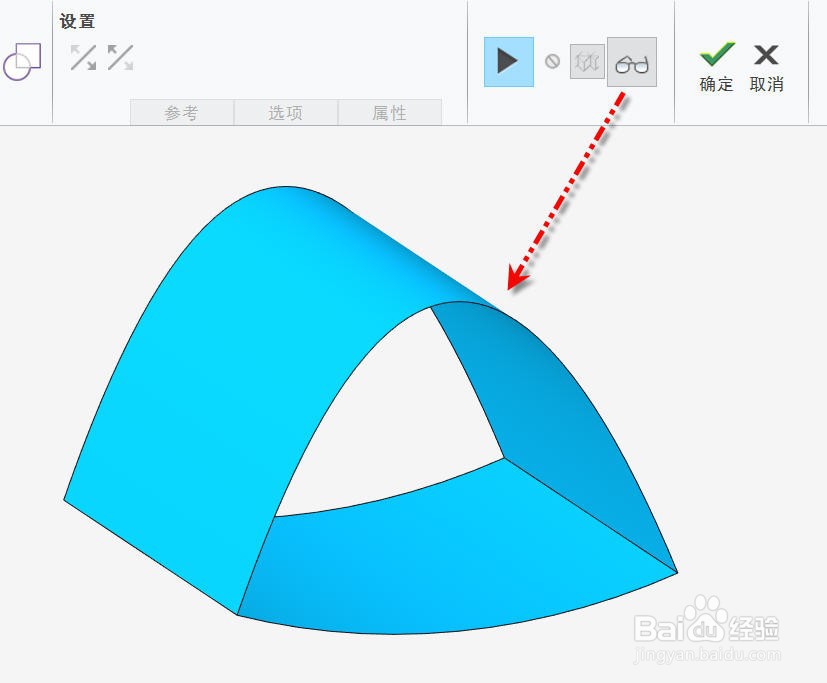Toggle the glasses verify preview button

click(632, 62)
